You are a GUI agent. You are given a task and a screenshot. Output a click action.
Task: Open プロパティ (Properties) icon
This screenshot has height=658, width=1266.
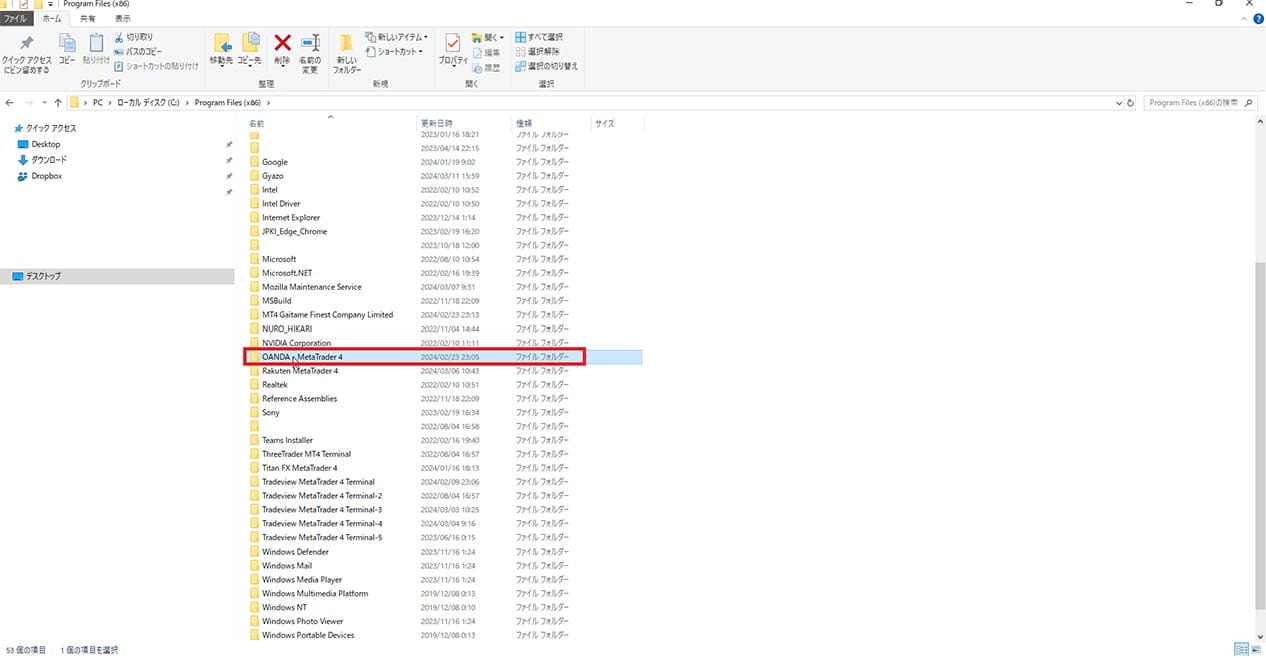click(453, 49)
